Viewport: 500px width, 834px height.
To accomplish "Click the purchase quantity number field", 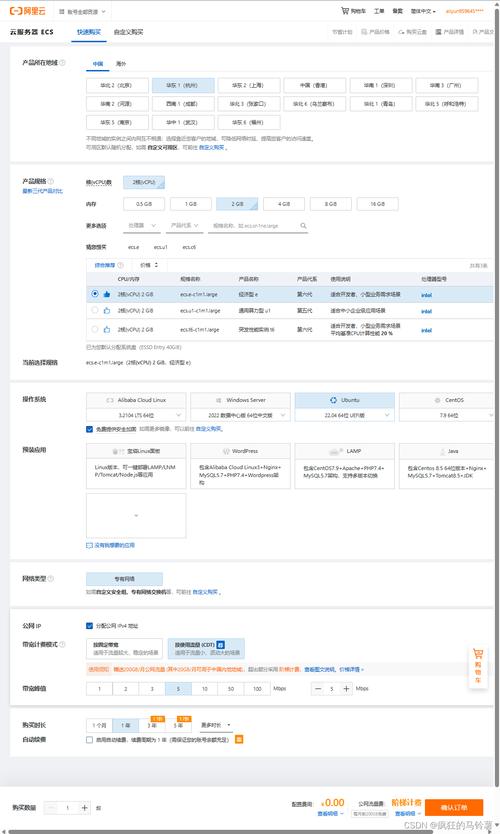I will click(68, 808).
